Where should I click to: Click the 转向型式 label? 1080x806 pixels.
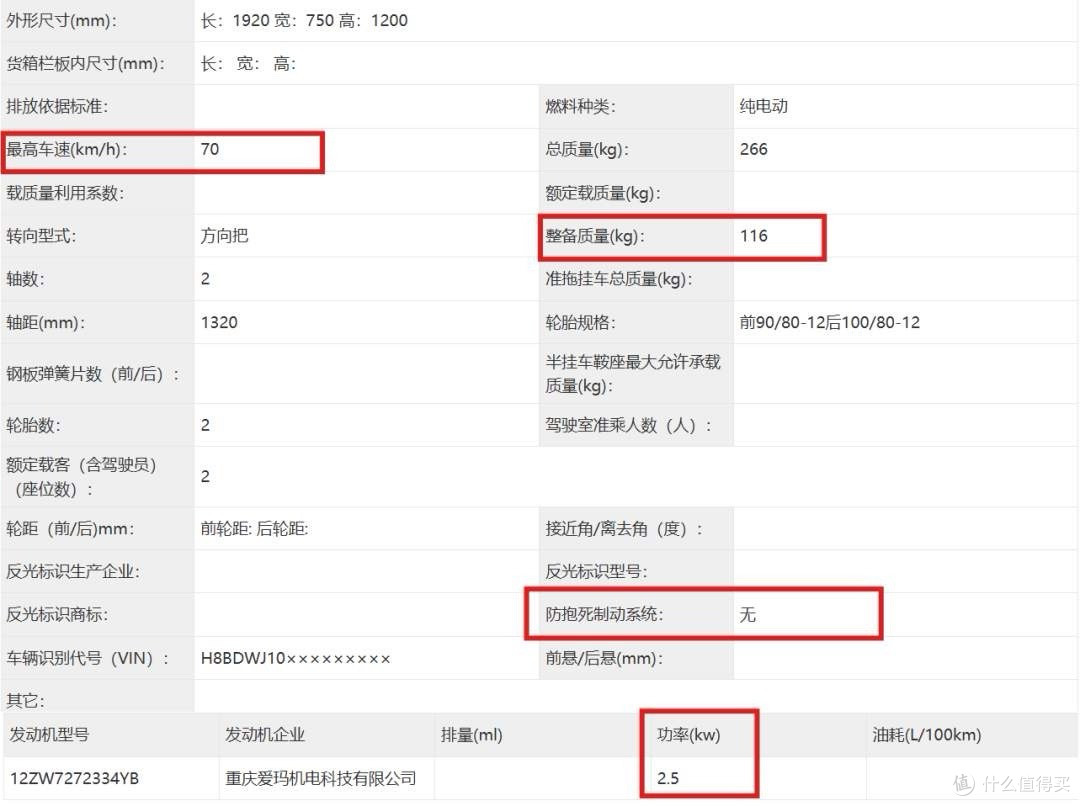pyautogui.click(x=41, y=236)
